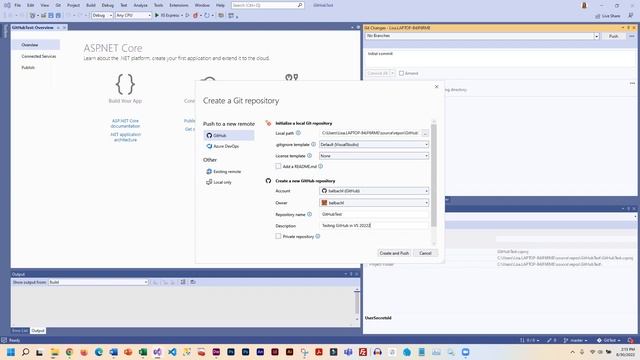Click the Repository name field
The image size is (640, 360).
[374, 214]
